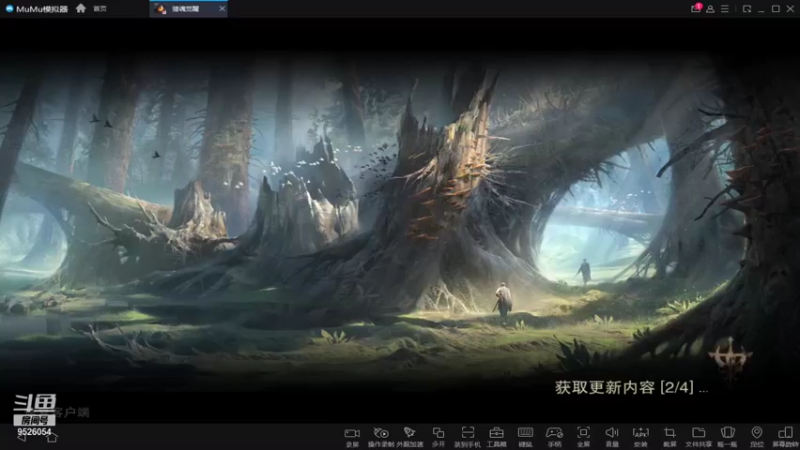Click the Android home button at the bottom left
Image resolution: width=800 pixels, height=450 pixels.
[x=52, y=437]
